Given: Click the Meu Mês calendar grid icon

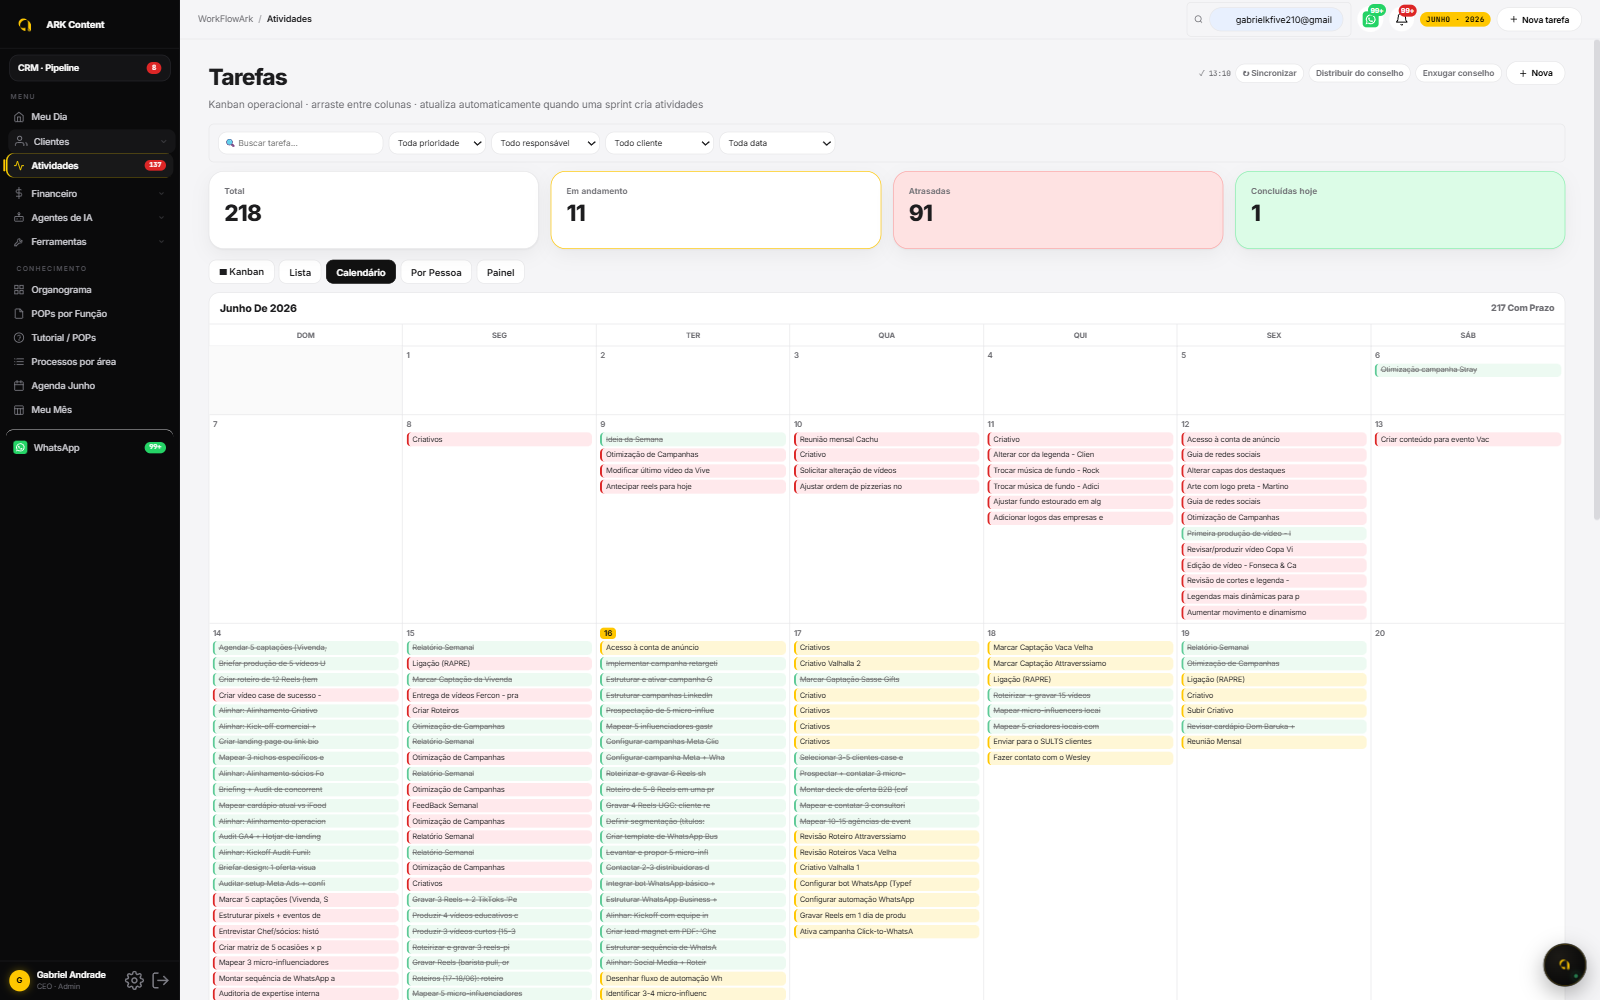Looking at the screenshot, I should (x=19, y=410).
